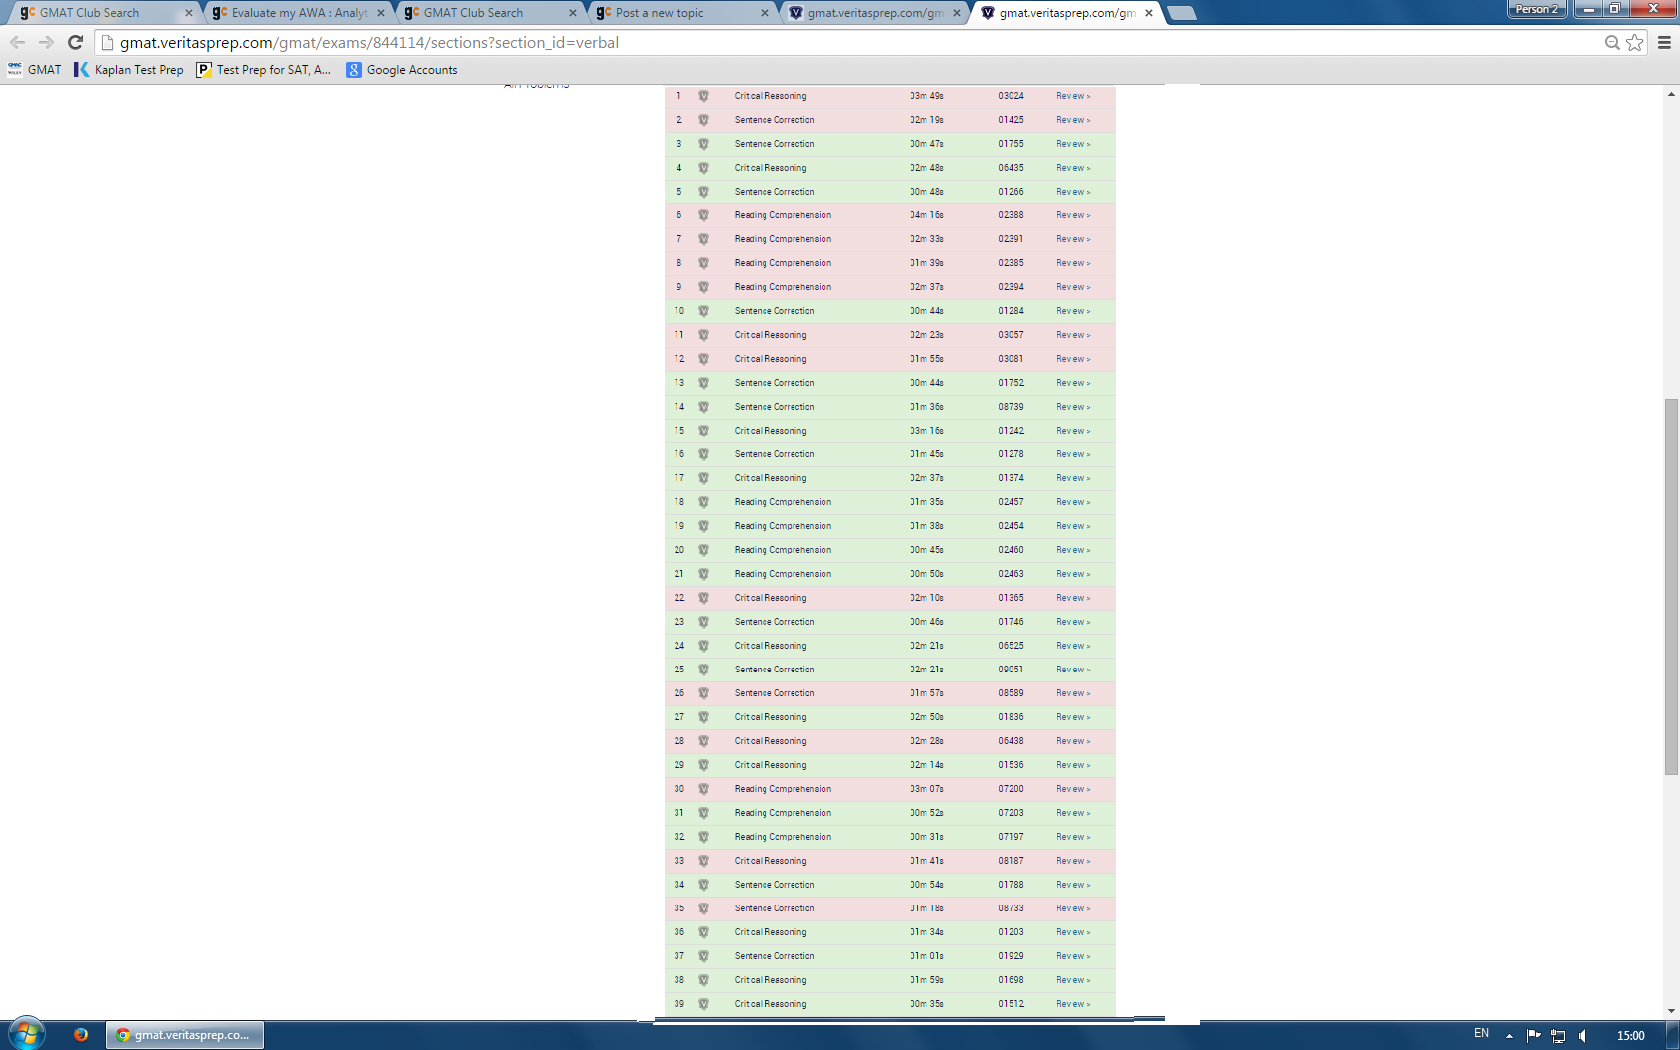Bookmark this page with the star icon
The width and height of the screenshot is (1680, 1050).
(1634, 42)
